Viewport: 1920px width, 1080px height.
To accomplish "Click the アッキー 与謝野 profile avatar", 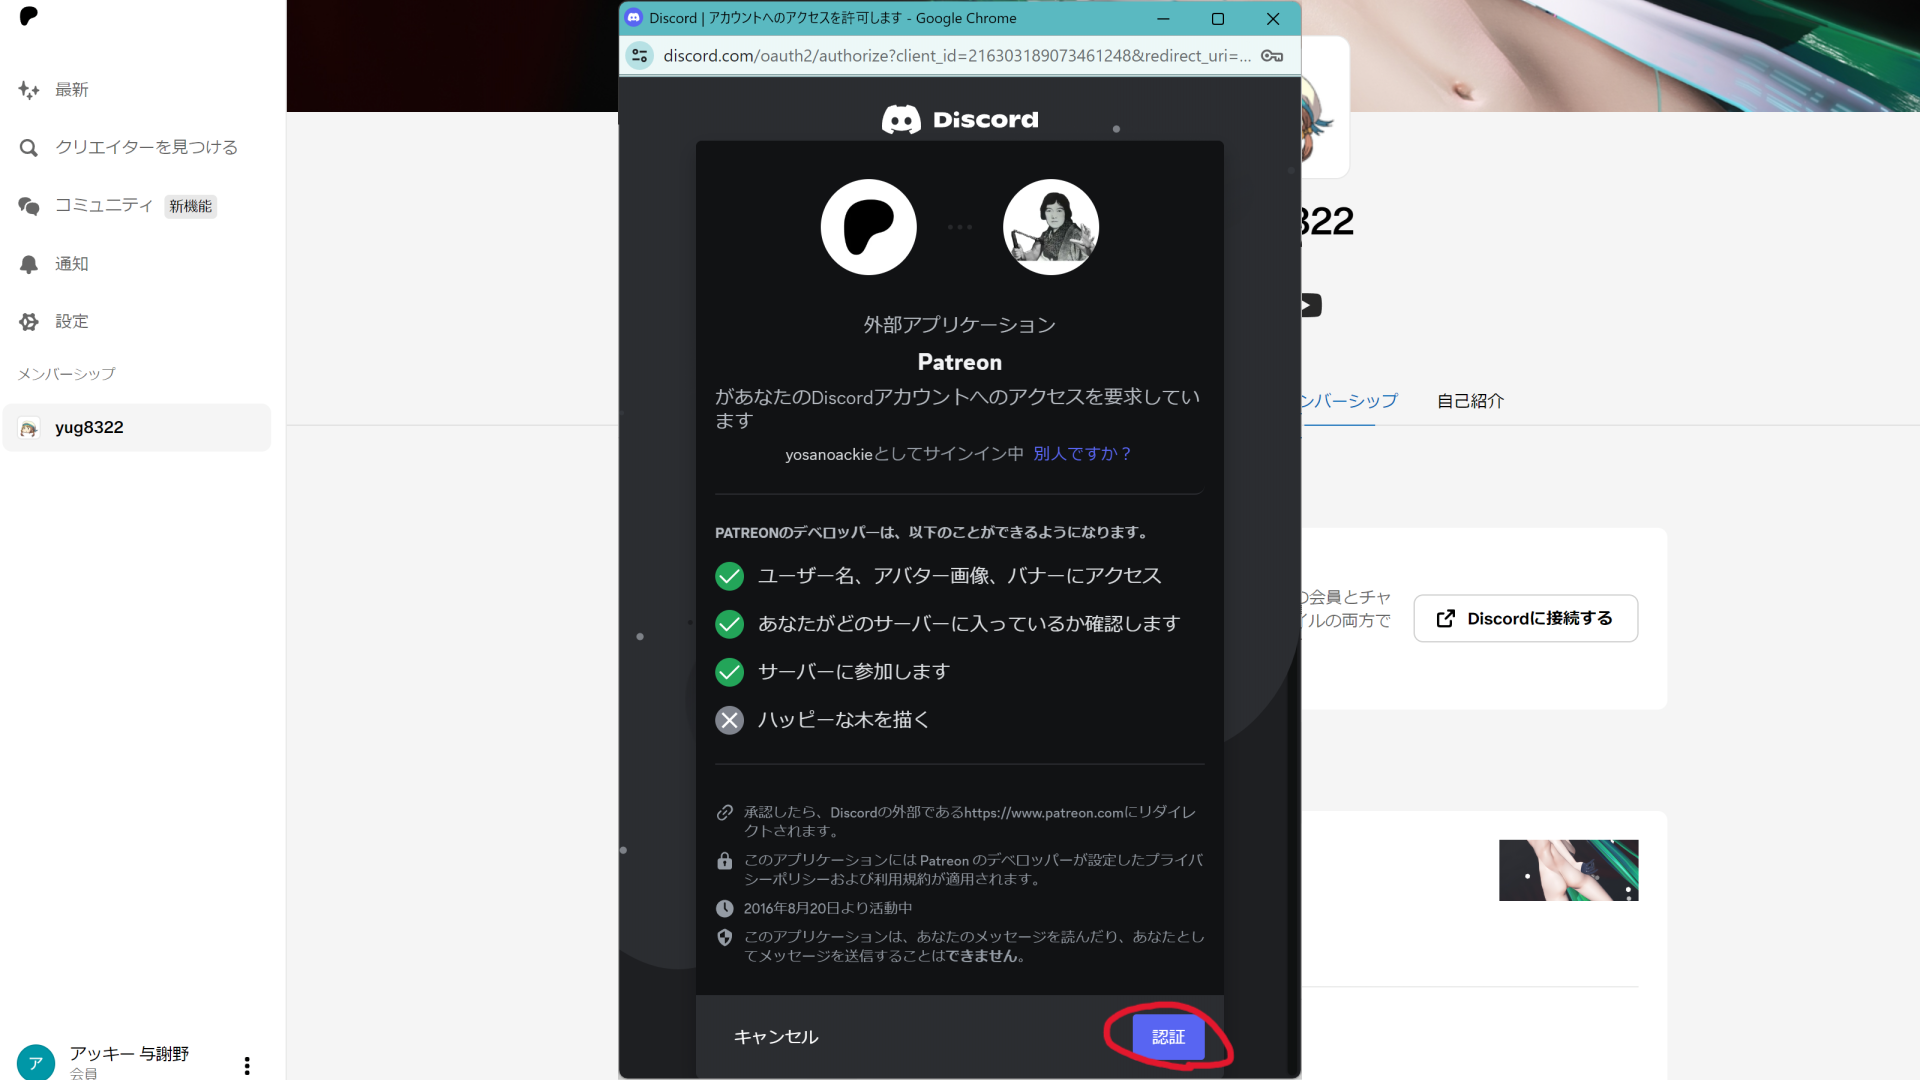I will 36,1062.
